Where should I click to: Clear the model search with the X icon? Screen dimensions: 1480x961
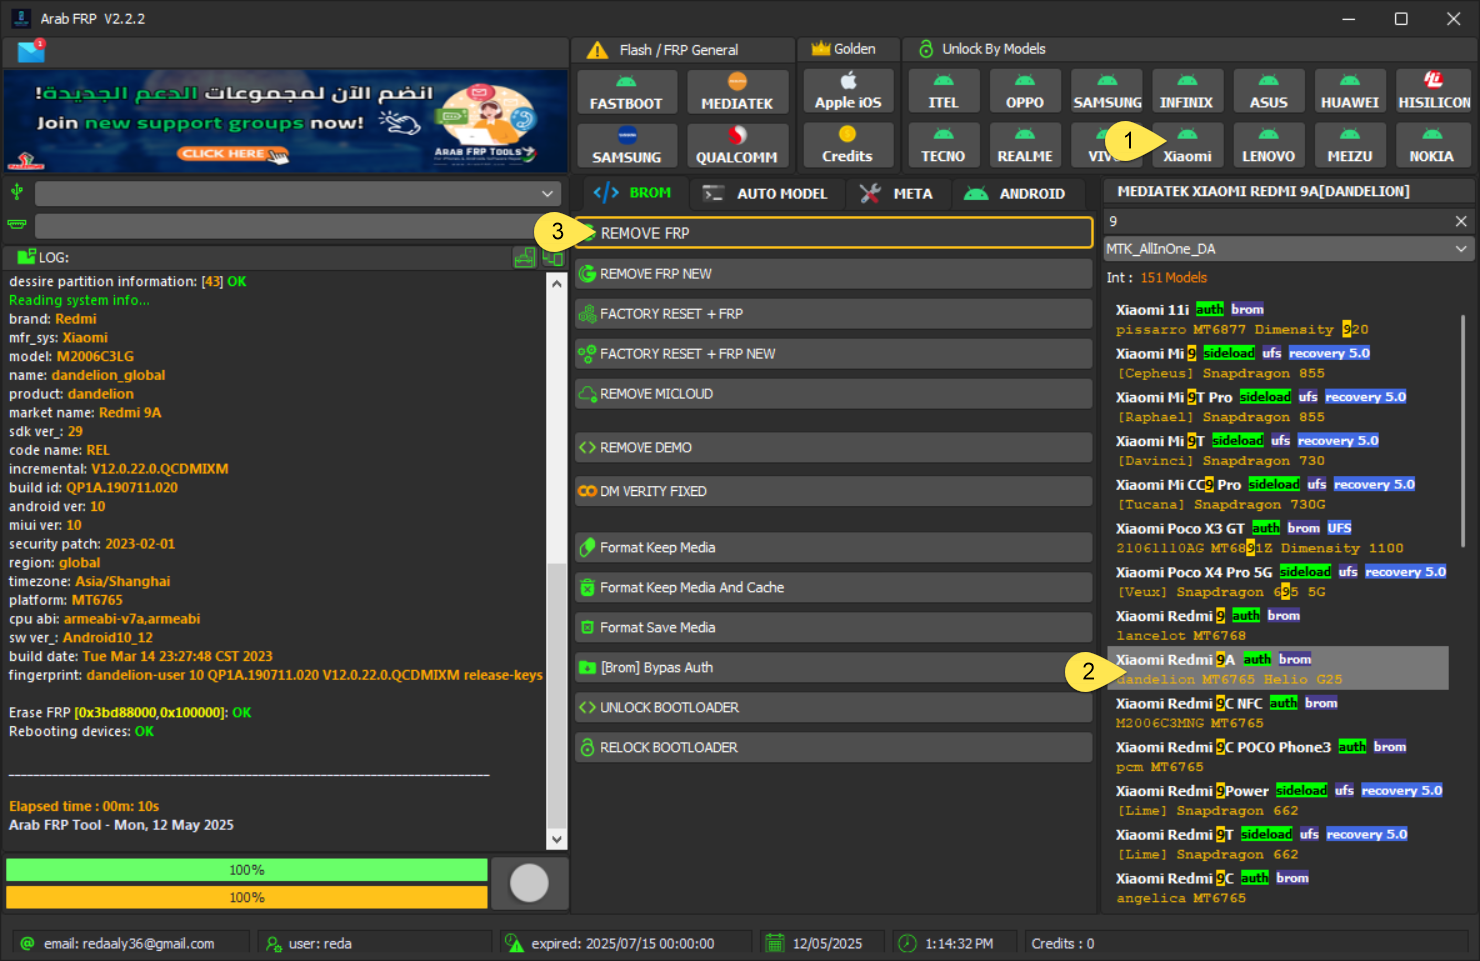(x=1460, y=221)
